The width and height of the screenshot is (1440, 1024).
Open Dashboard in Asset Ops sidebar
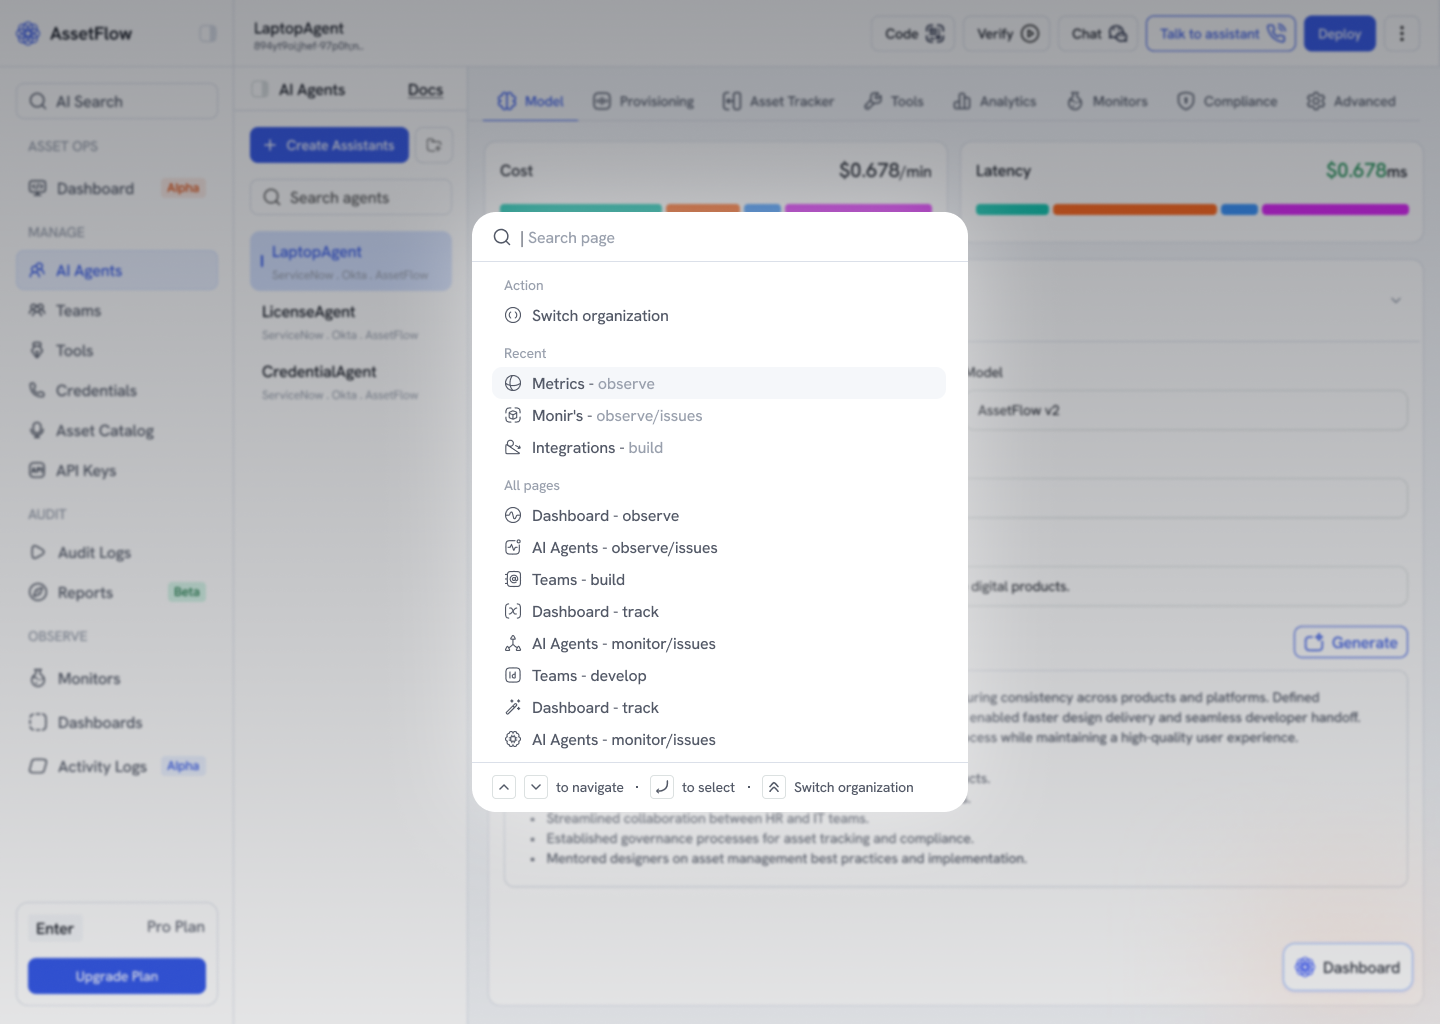coord(117,188)
